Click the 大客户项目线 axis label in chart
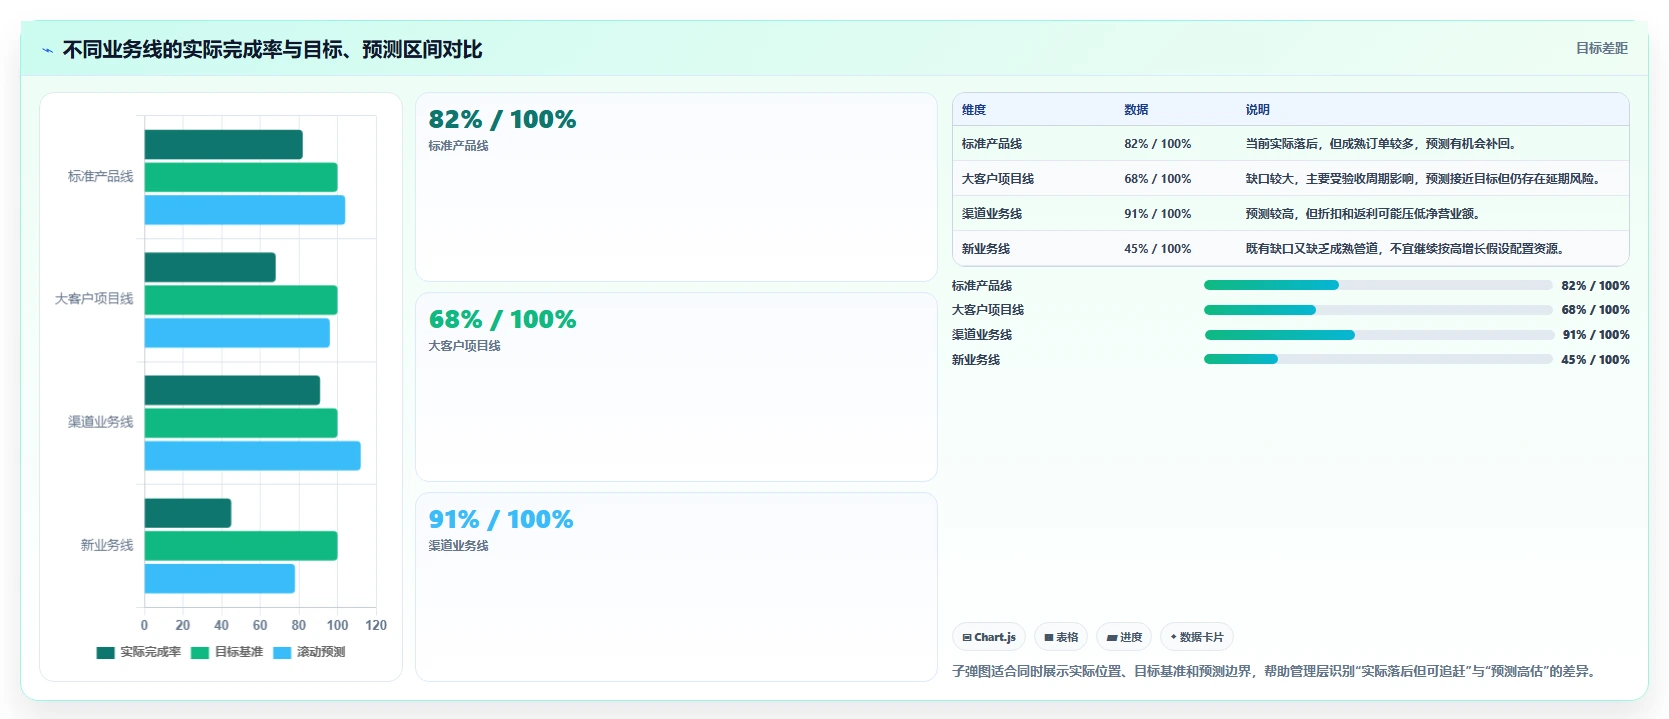 click(x=94, y=299)
